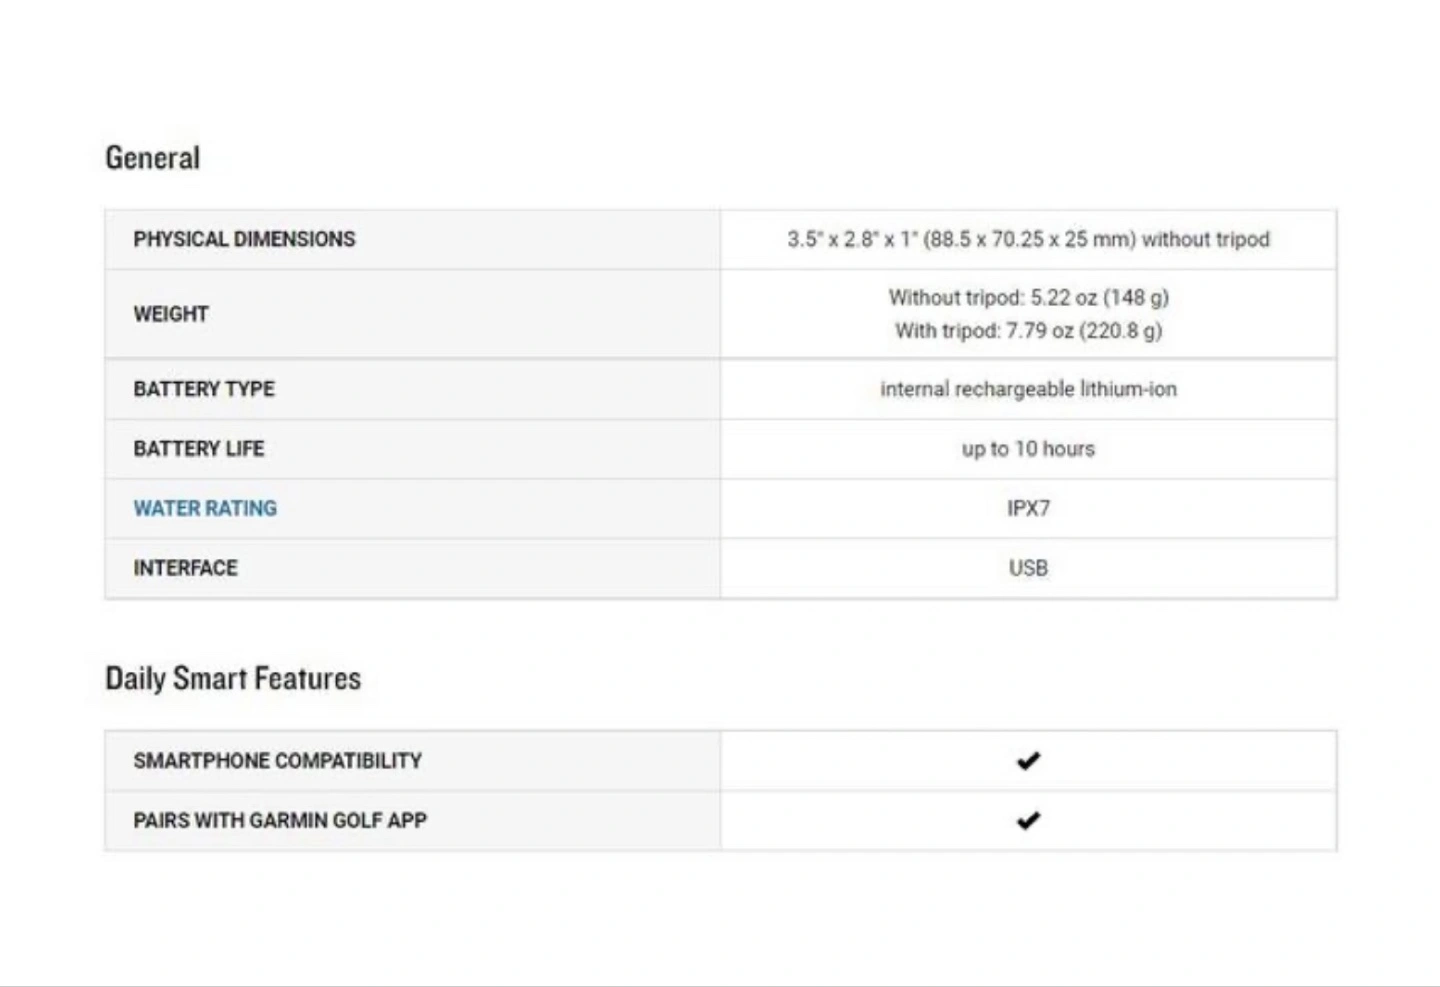
Task: Click the With tripod 7.79 oz weight line
Action: point(1028,331)
